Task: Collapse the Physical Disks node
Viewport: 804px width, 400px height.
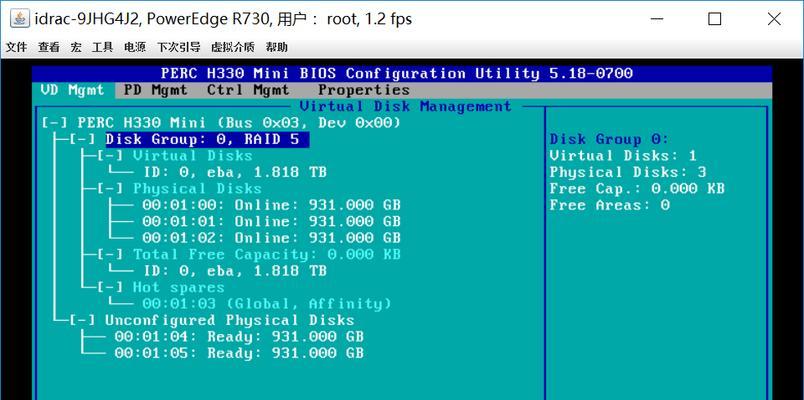Action: [x=110, y=189]
